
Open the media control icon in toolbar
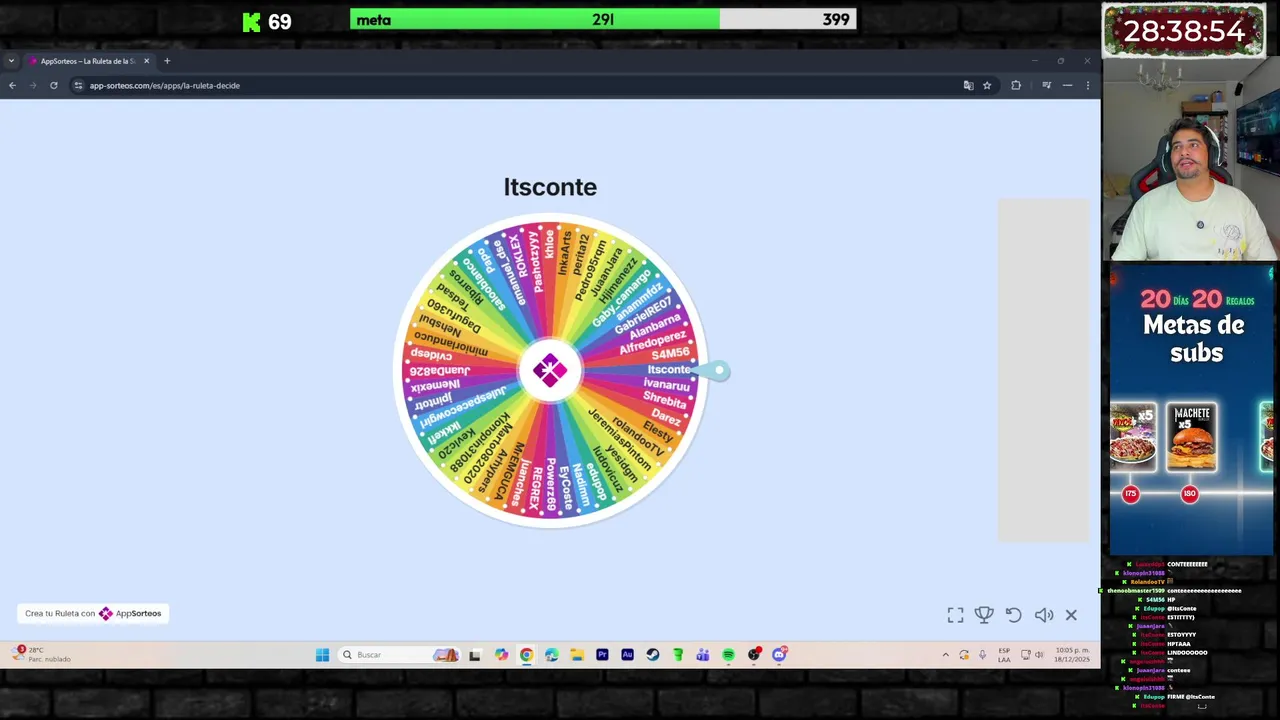[1046, 85]
